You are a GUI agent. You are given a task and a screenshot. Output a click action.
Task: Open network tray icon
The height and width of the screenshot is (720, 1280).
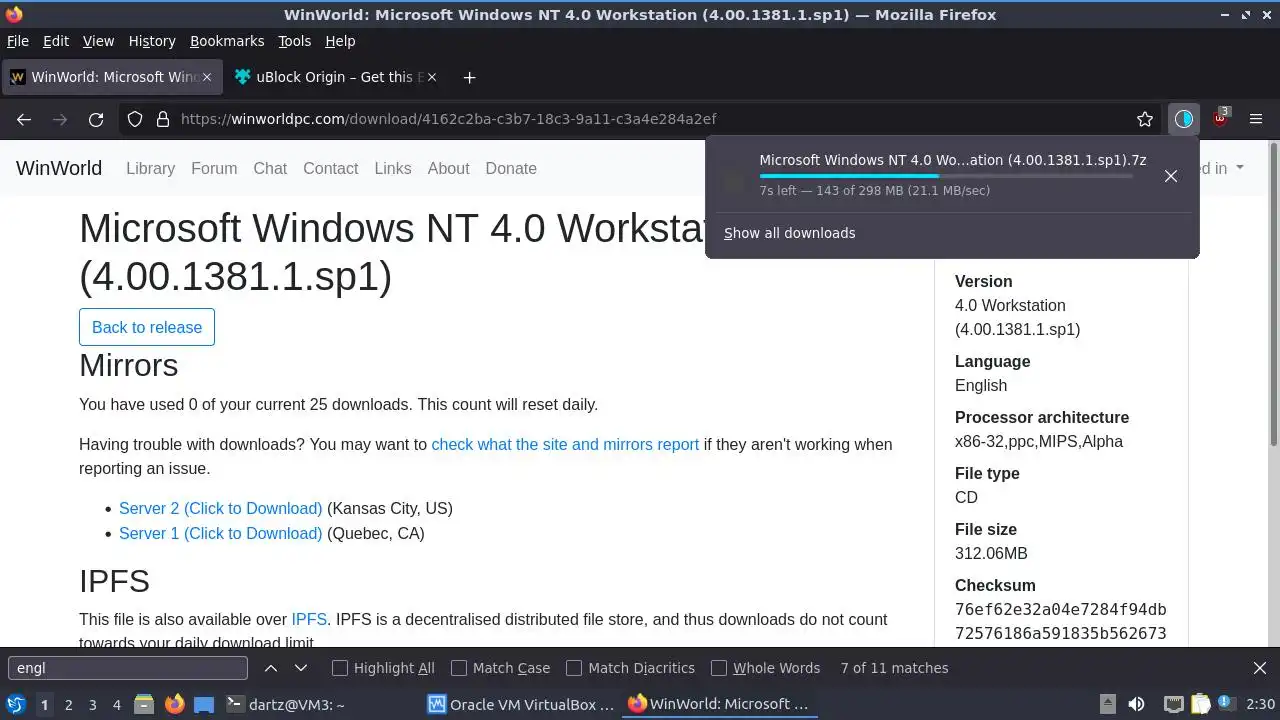click(1173, 704)
